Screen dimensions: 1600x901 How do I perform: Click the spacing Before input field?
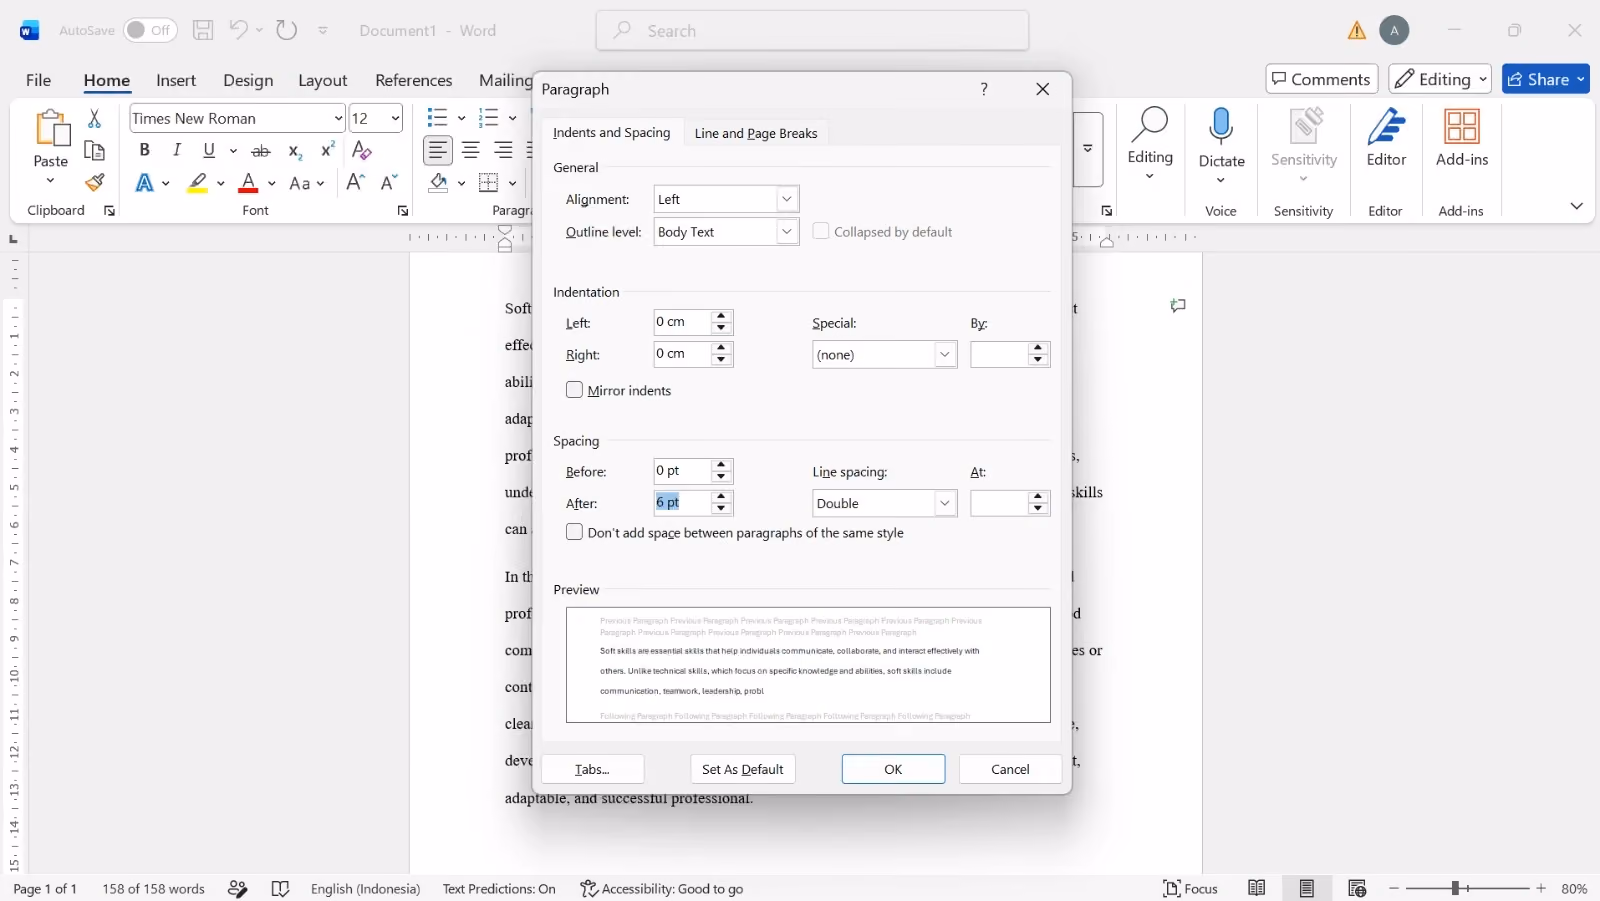click(x=682, y=471)
